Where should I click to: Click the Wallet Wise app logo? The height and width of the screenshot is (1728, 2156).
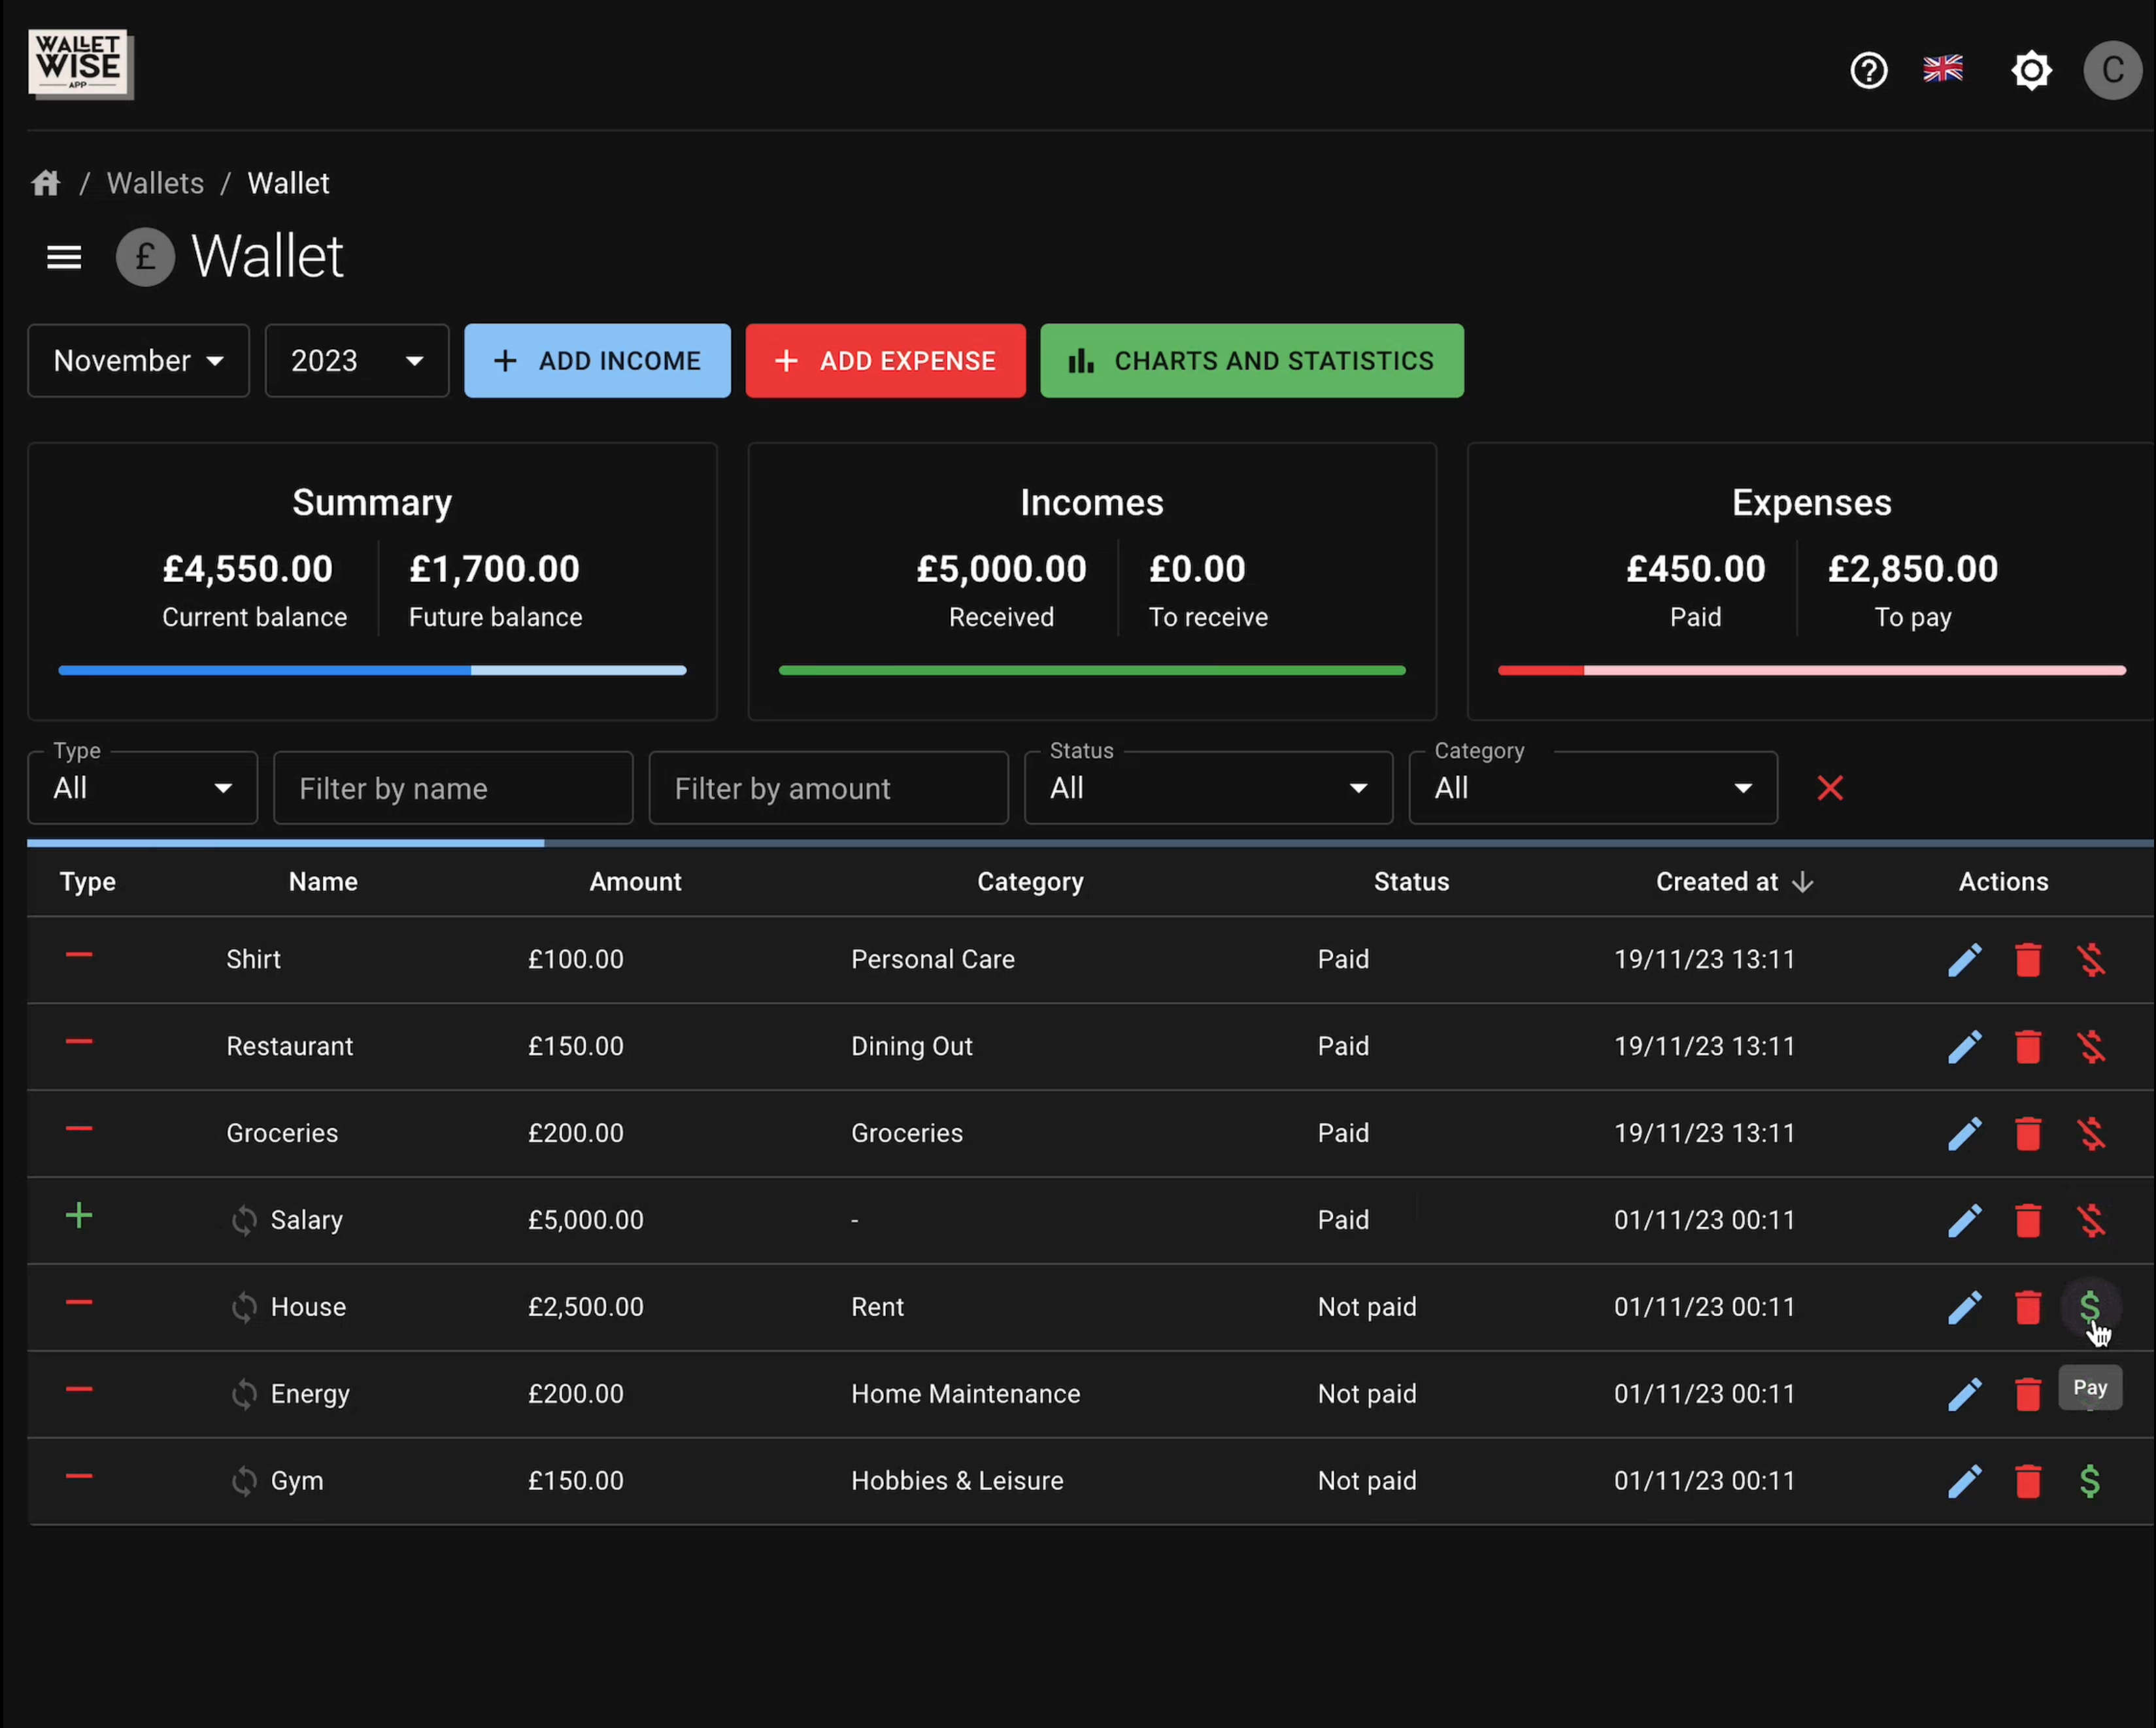click(80, 64)
